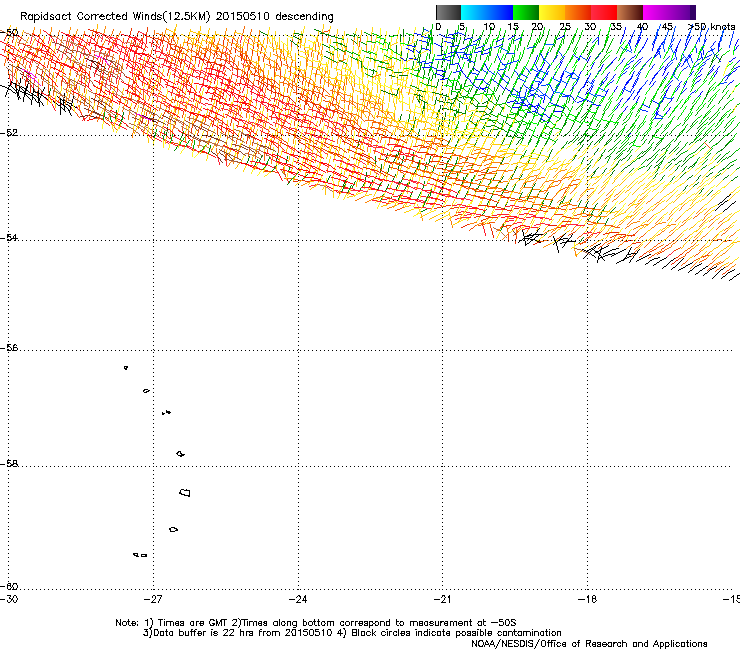Click the chart title Rapidscat Corrected Winds
Viewport: 740px width, 650px height.
pos(177,17)
